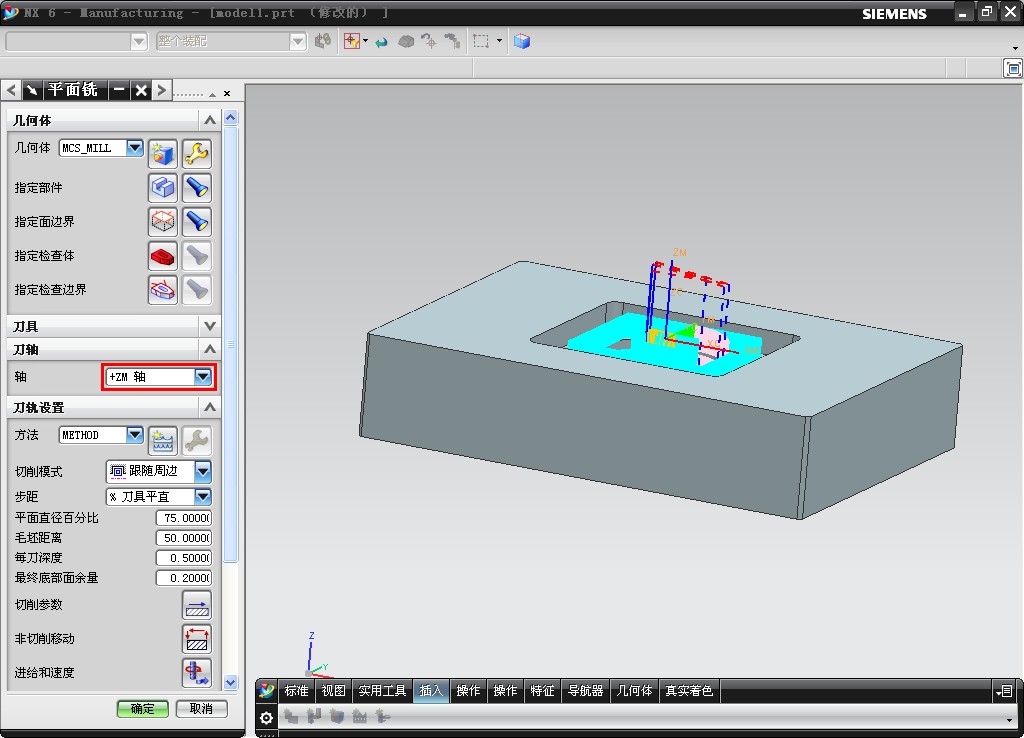Click the forward arrow in 平面铣 dialog title
The height and width of the screenshot is (738, 1024).
[x=162, y=90]
